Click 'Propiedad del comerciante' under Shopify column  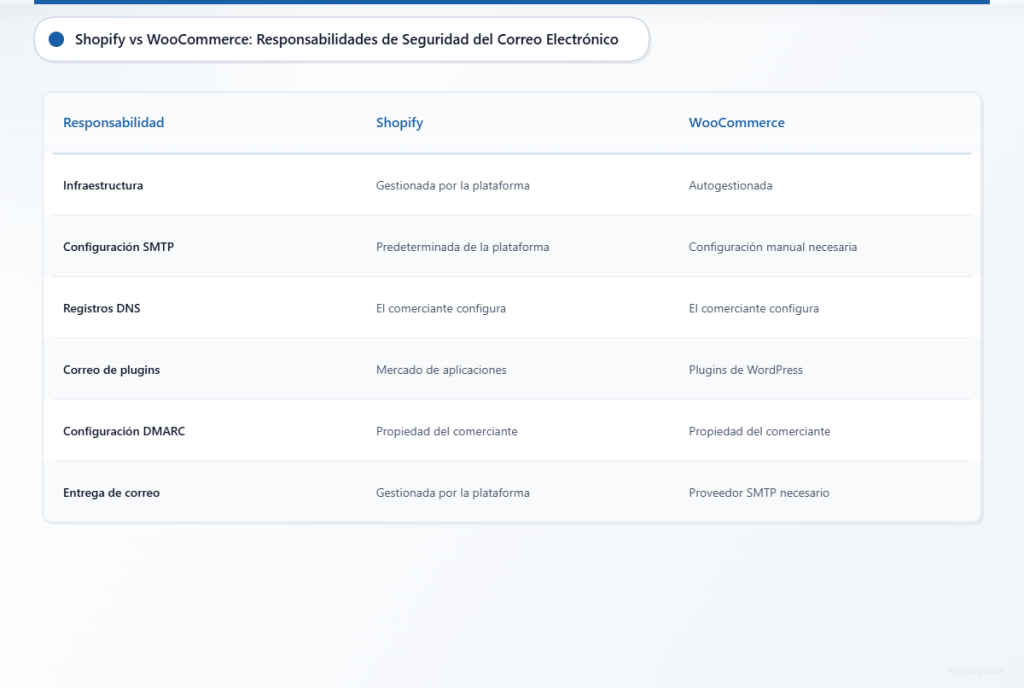tap(447, 431)
